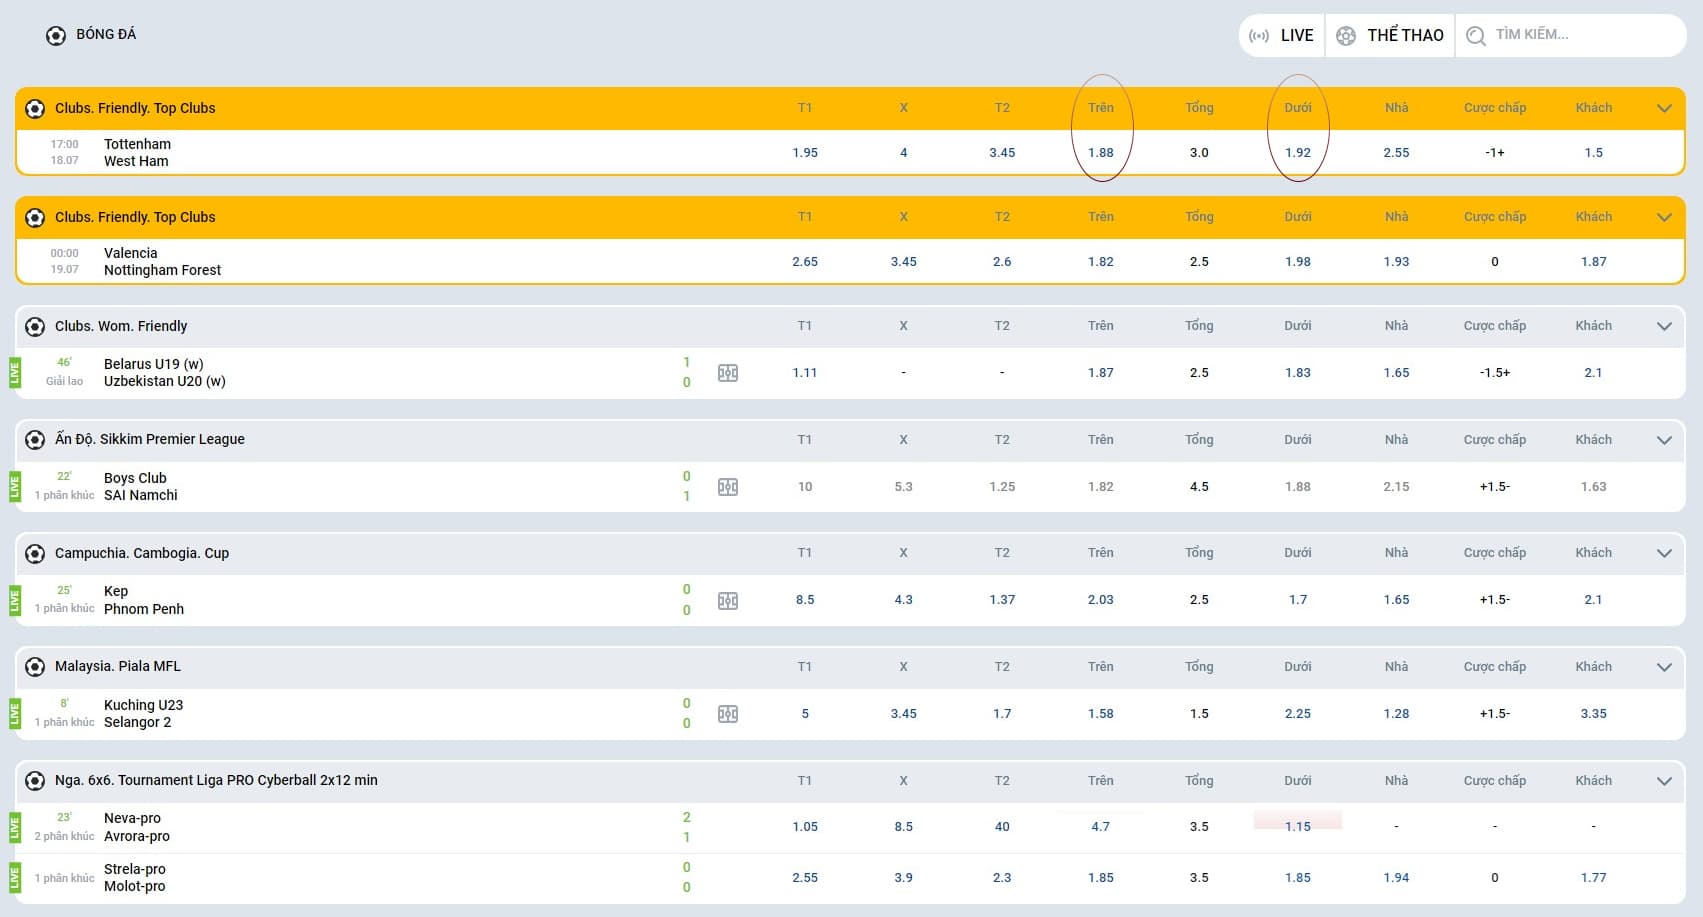
Task: Select Nhà odds 1.94 for Strela-pro
Action: [x=1397, y=878]
